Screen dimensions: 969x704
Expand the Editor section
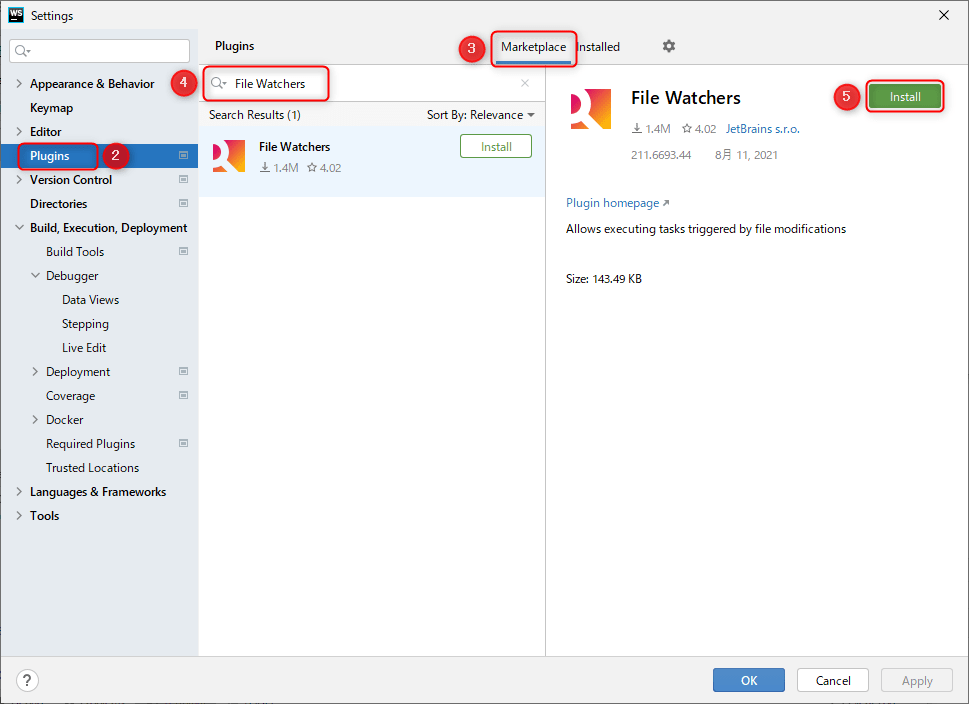point(19,132)
